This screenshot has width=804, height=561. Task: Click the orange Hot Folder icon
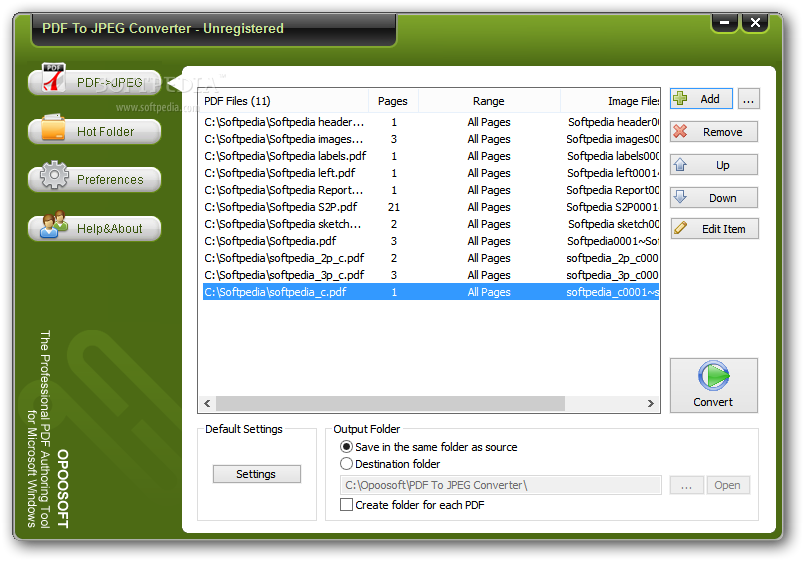point(53,127)
